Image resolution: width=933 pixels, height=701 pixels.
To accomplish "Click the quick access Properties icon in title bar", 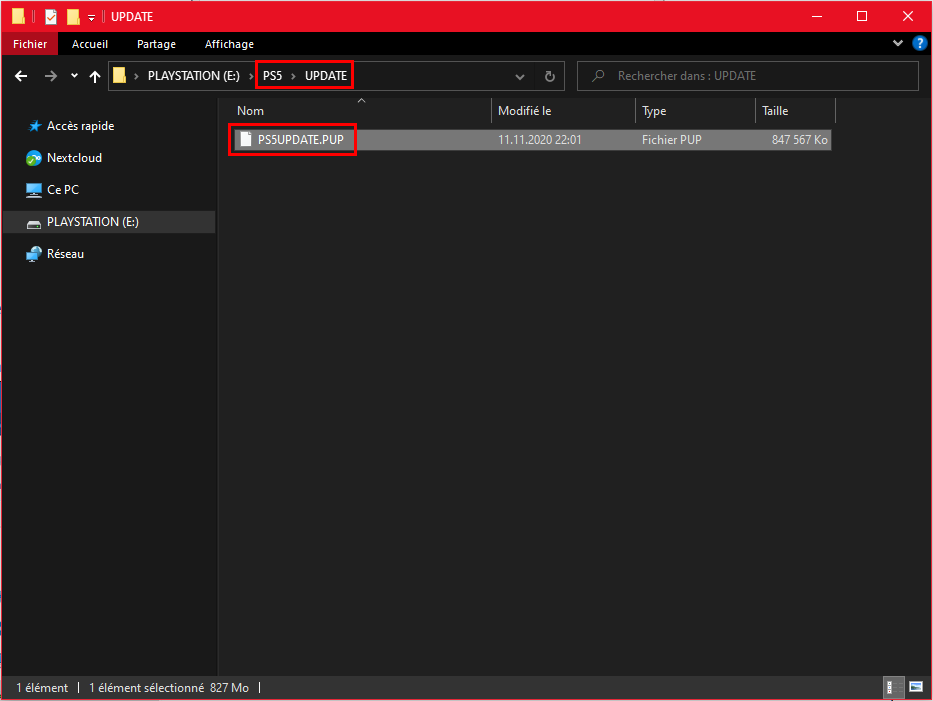I will [x=51, y=17].
